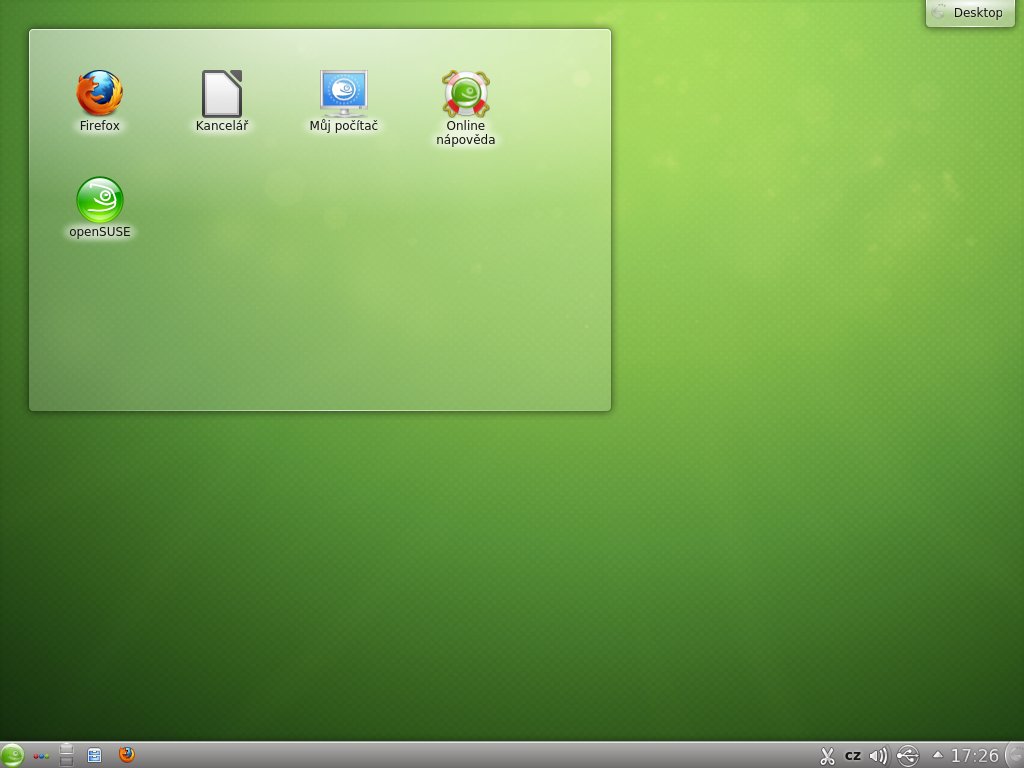The width and height of the screenshot is (1024, 768).
Task: Expand hidden system tray icons arrow
Action: (x=938, y=754)
